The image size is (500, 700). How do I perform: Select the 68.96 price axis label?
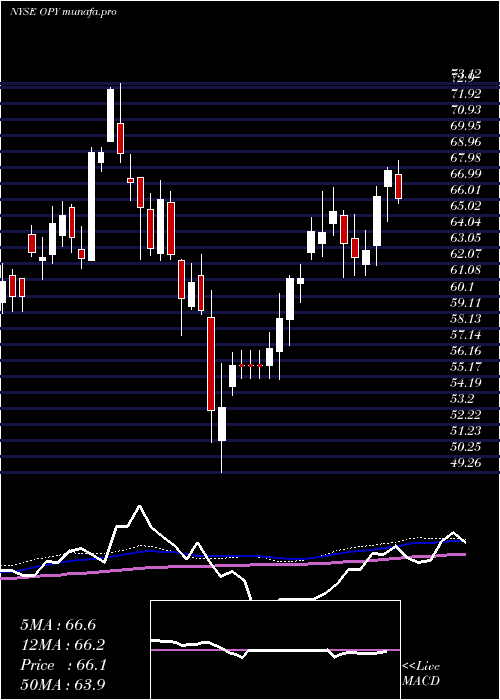point(466,142)
